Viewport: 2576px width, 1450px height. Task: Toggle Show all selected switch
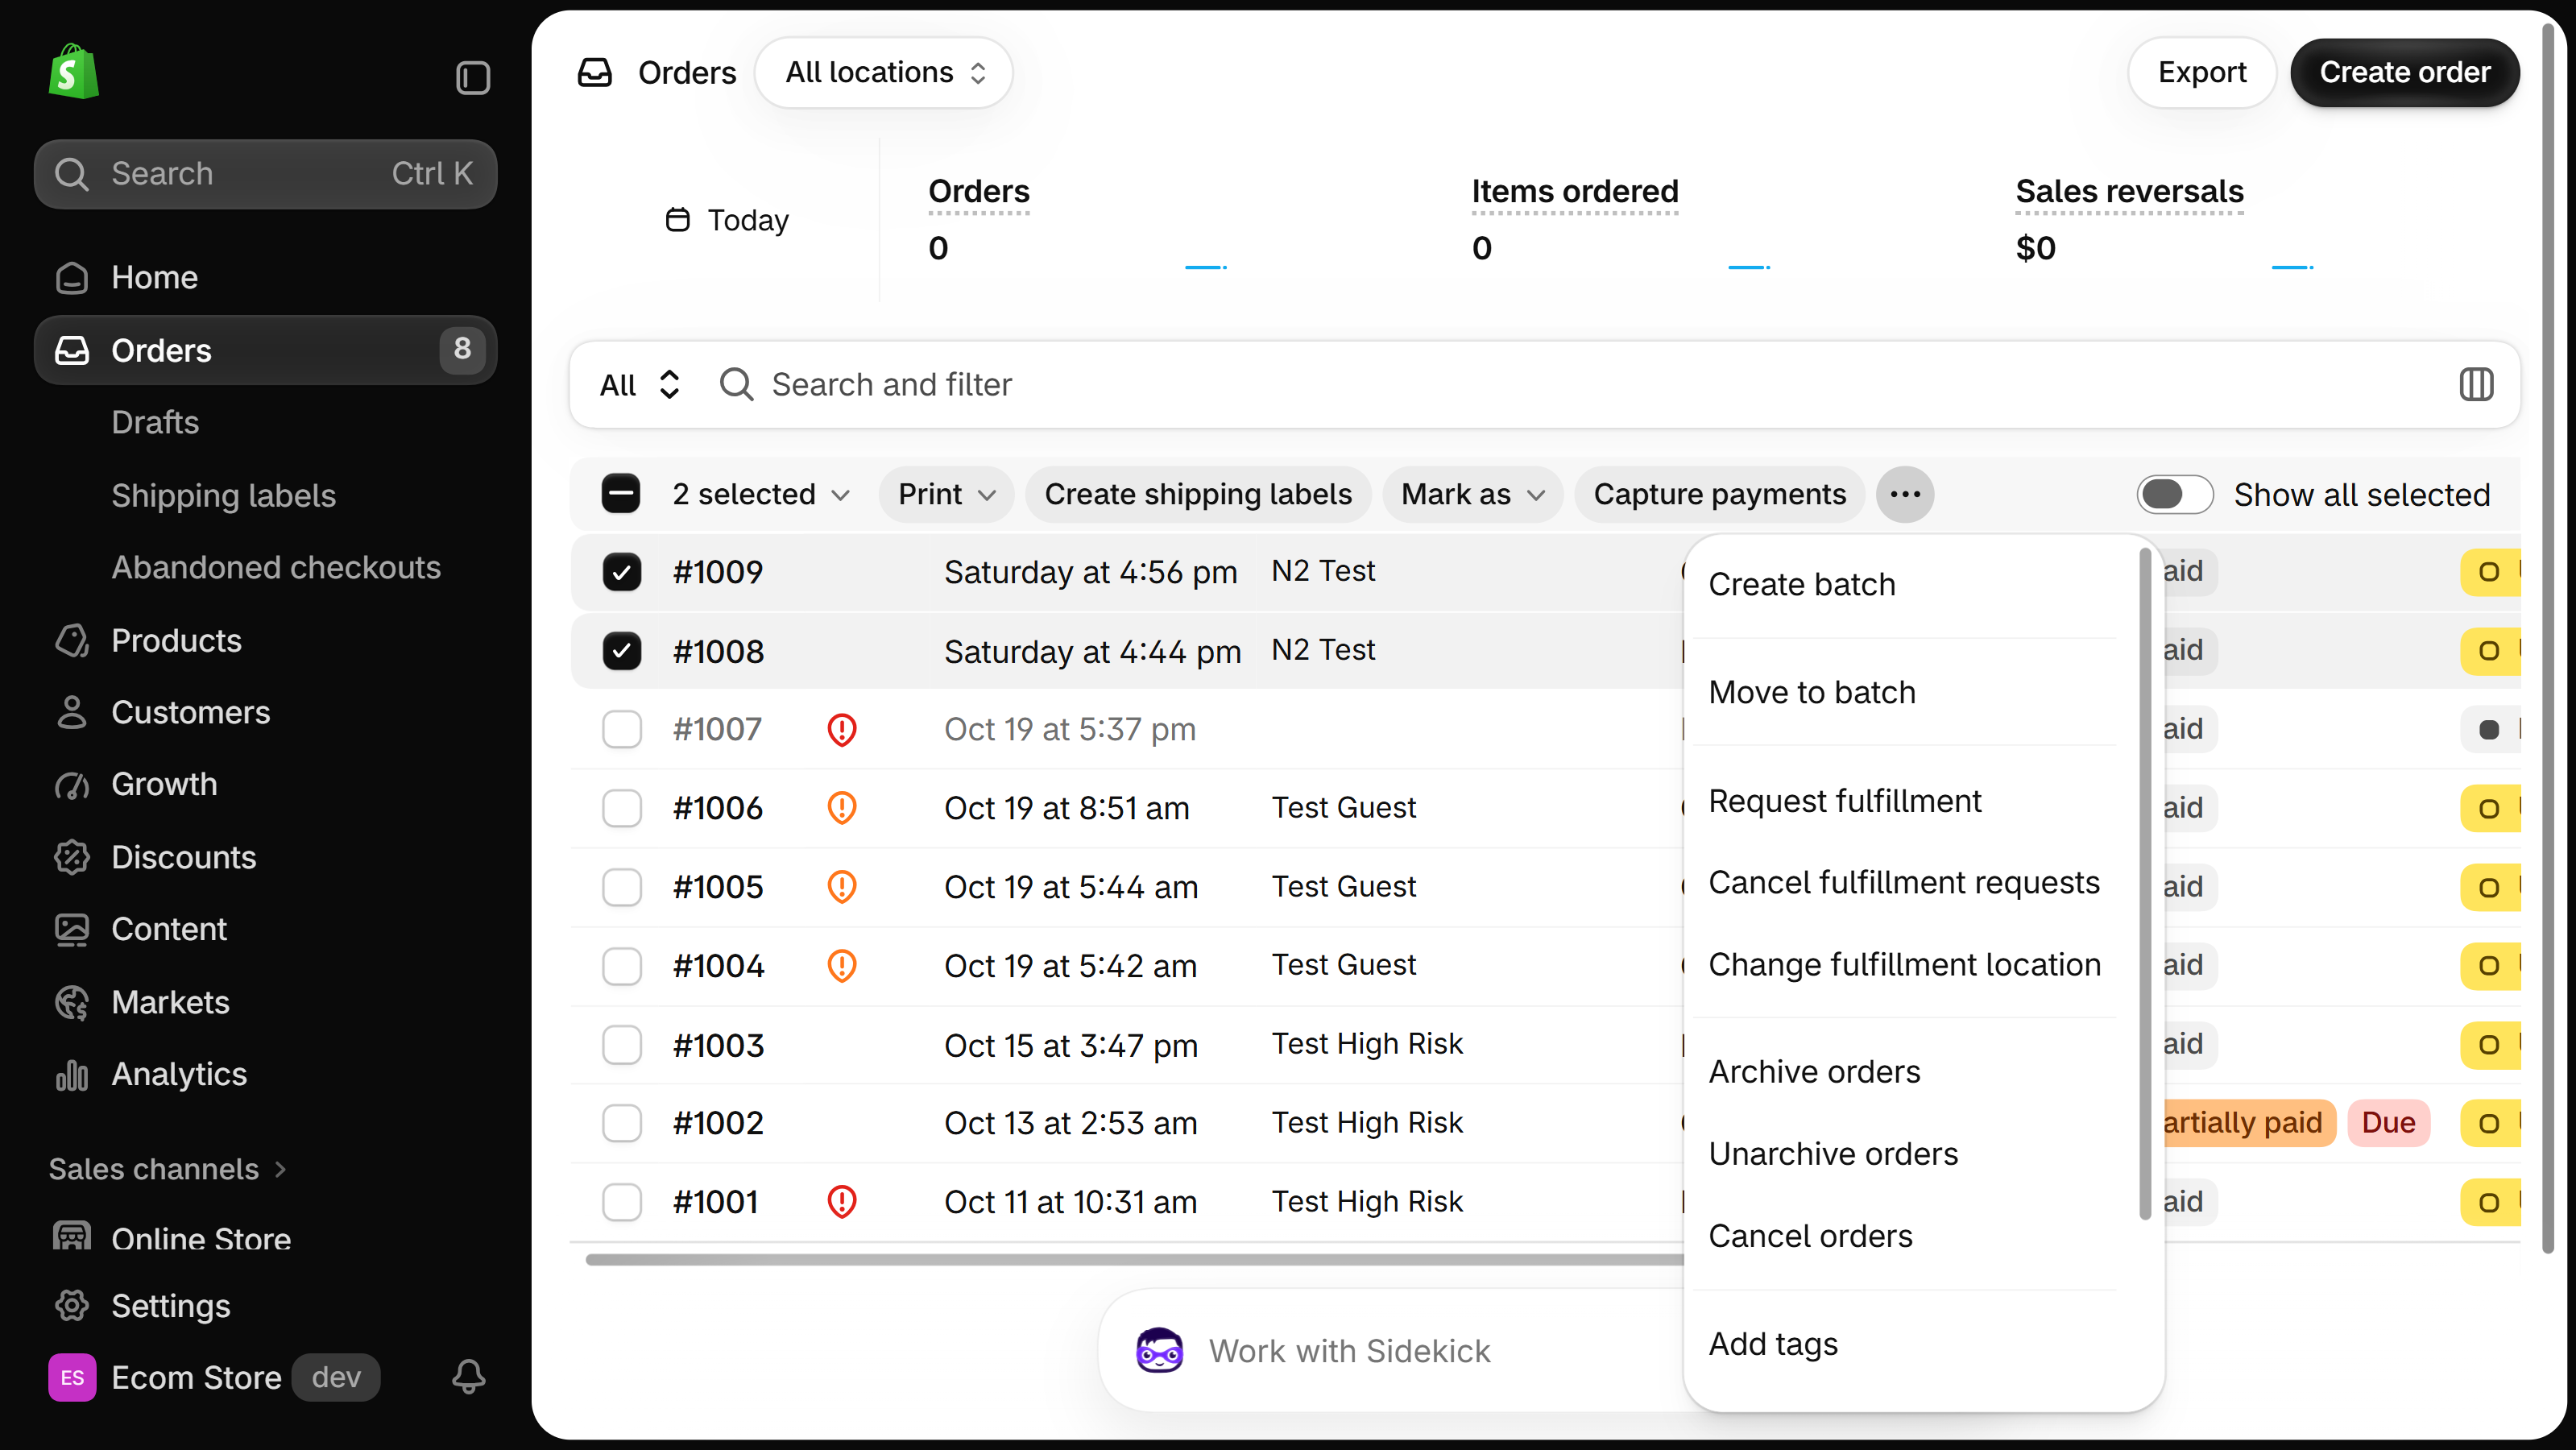point(2174,494)
